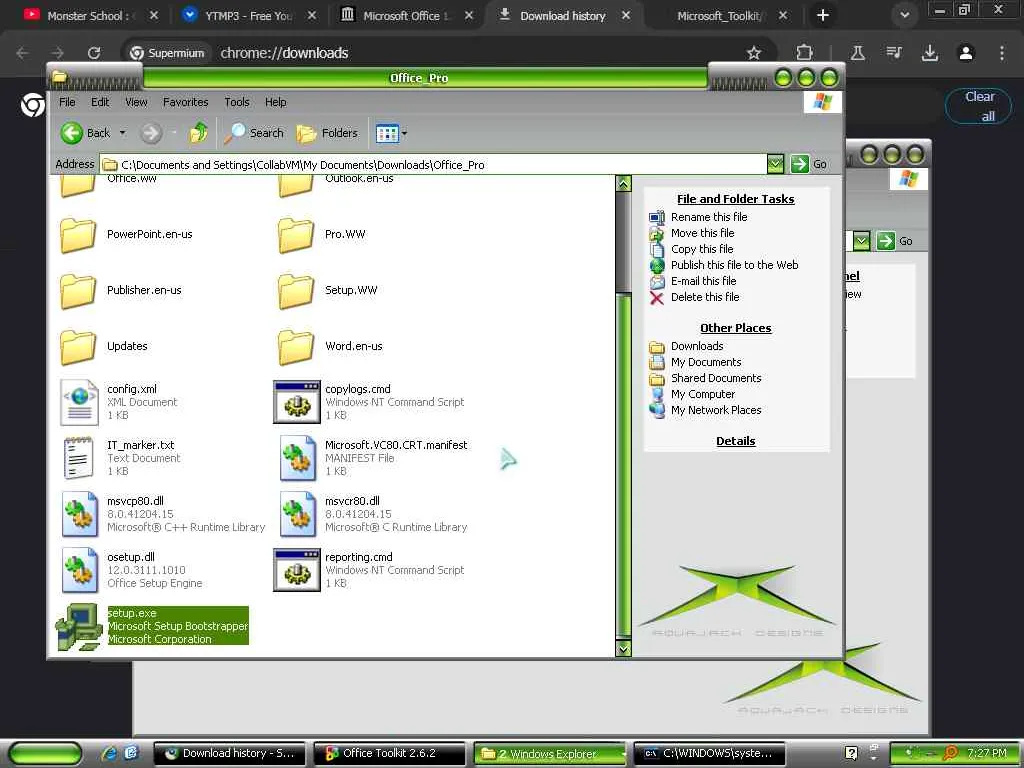This screenshot has width=1024, height=768.
Task: Open the Favorites menu
Action: [185, 102]
